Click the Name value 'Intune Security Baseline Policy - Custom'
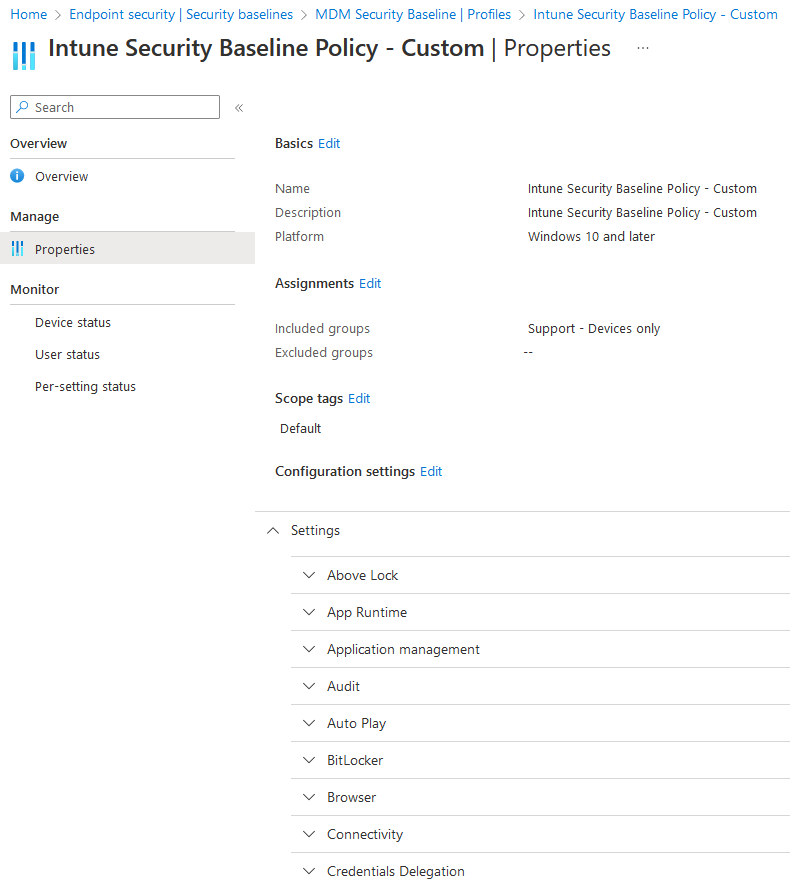 point(642,189)
